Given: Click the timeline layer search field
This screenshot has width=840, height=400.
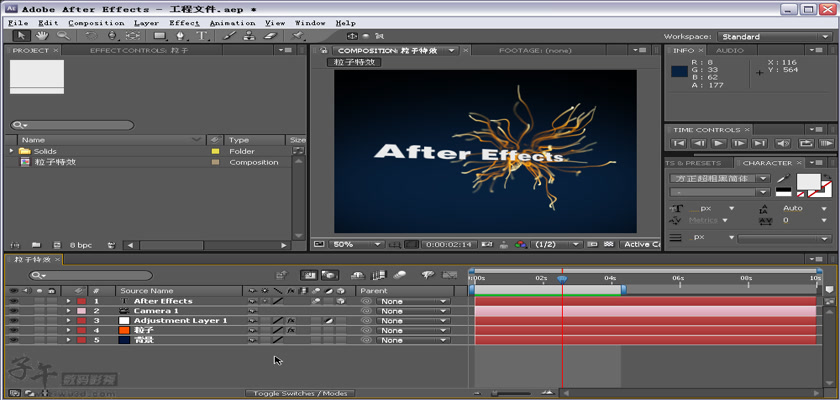Looking at the screenshot, I should tap(91, 276).
